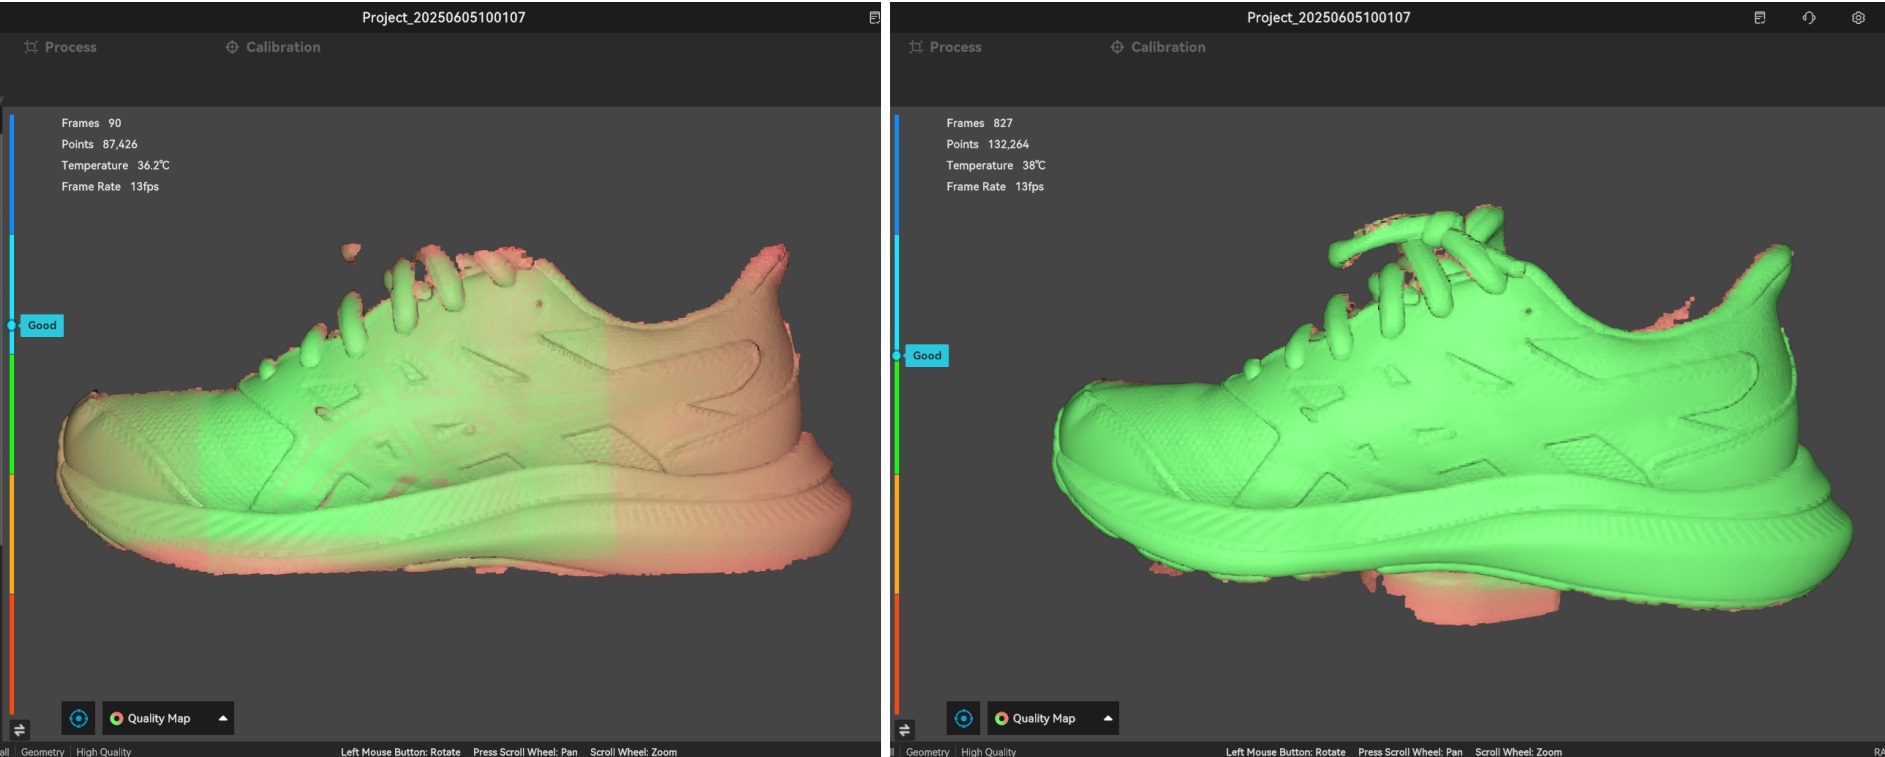Expand the Quality Map arrow in right panel
The image size is (1885, 757).
click(1107, 718)
